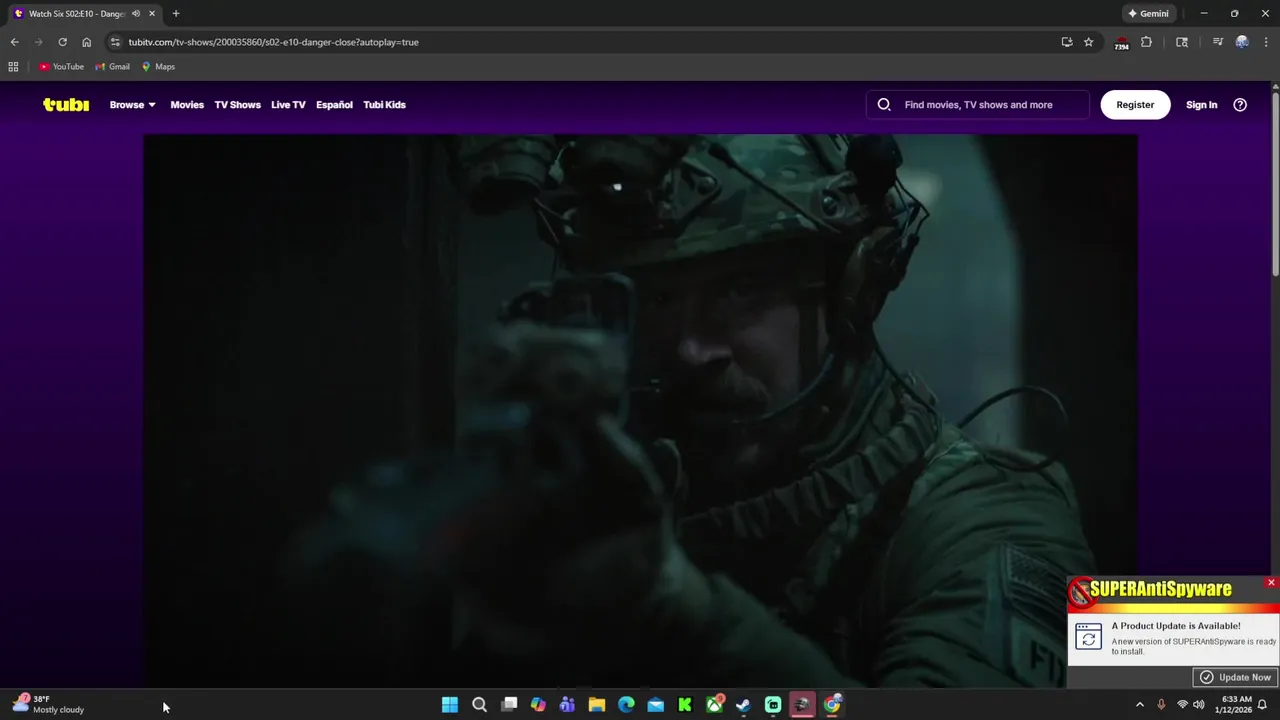Reload the current page
Image resolution: width=1280 pixels, height=720 pixels.
click(x=62, y=42)
